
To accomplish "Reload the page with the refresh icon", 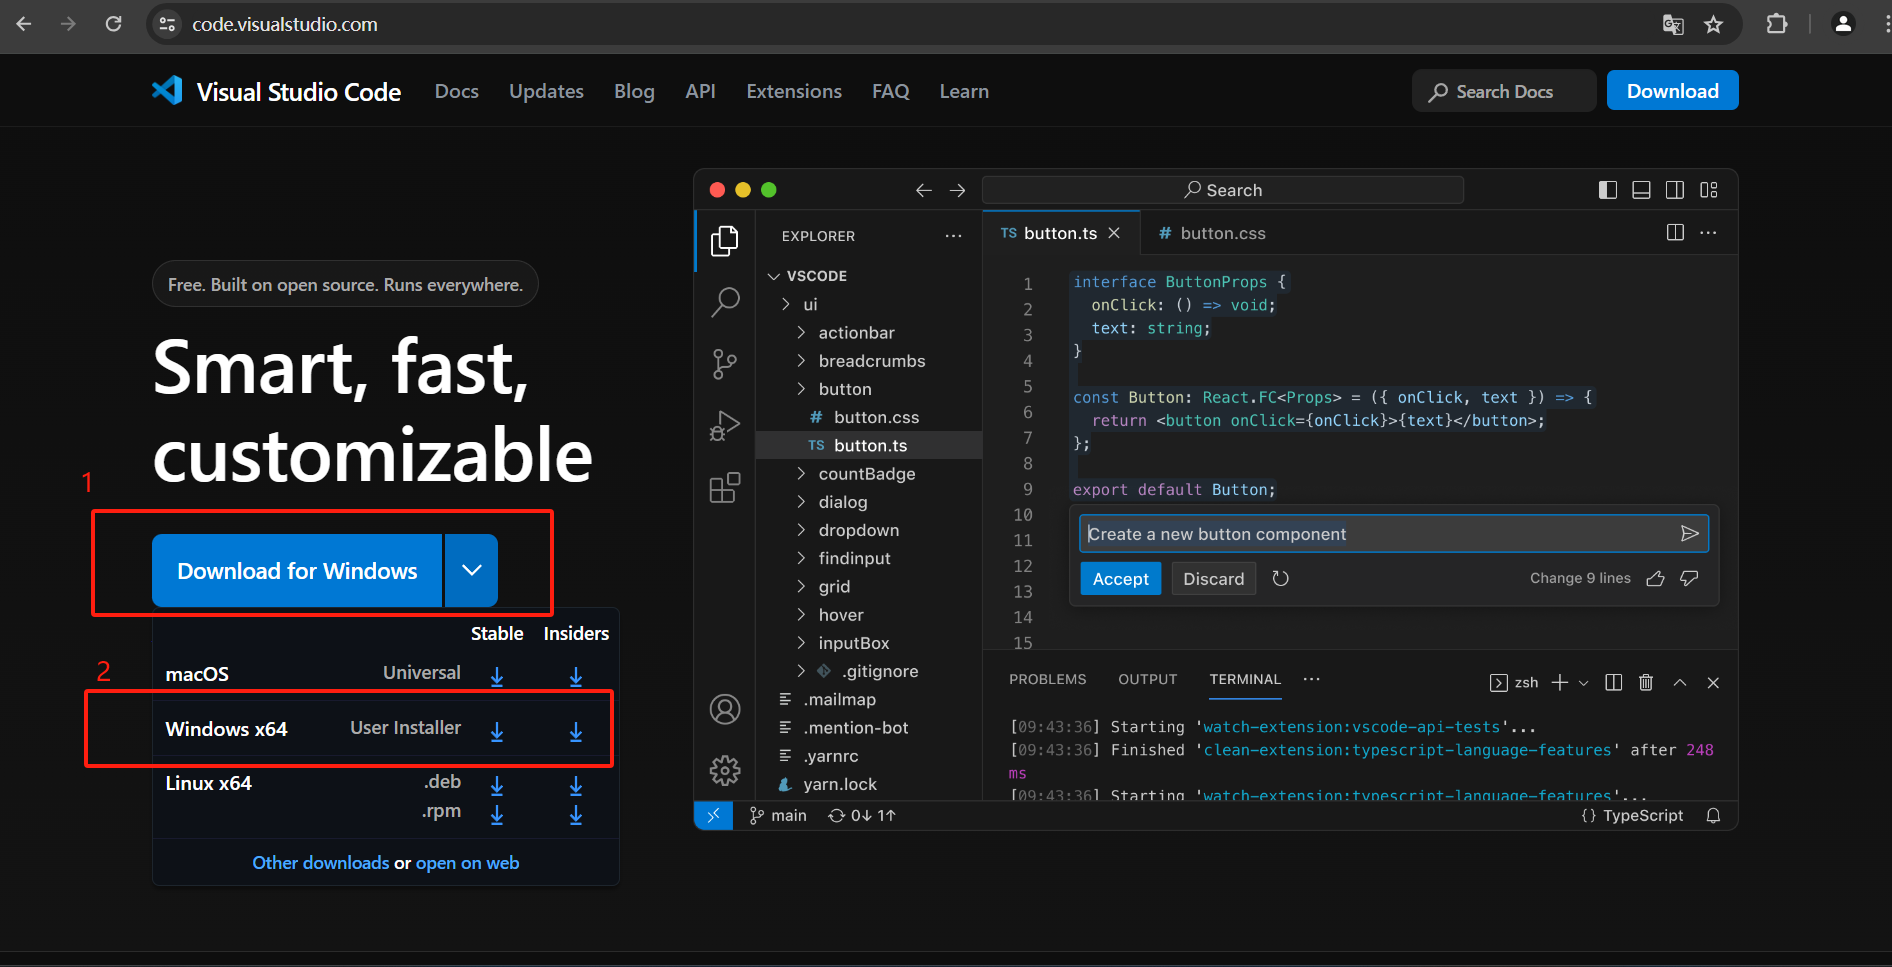I will click(x=114, y=24).
